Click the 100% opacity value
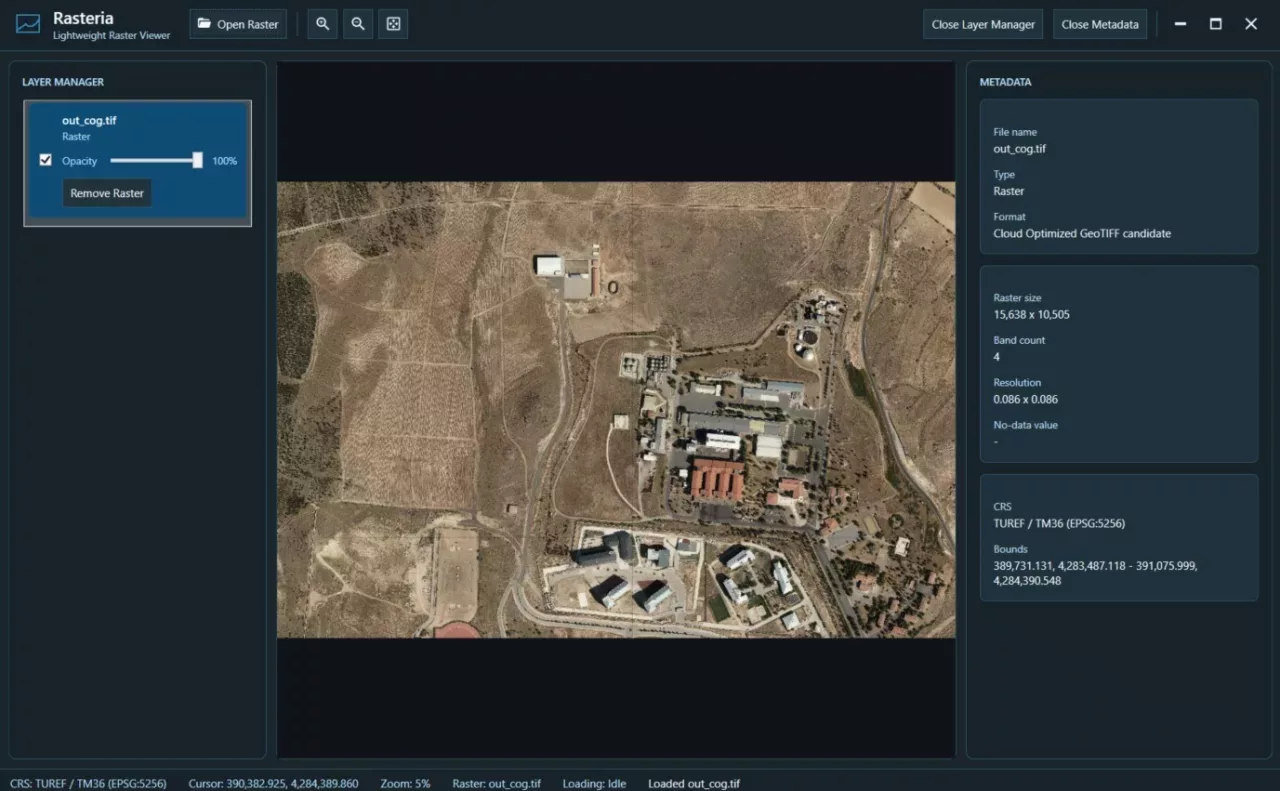This screenshot has width=1280, height=791. point(225,161)
